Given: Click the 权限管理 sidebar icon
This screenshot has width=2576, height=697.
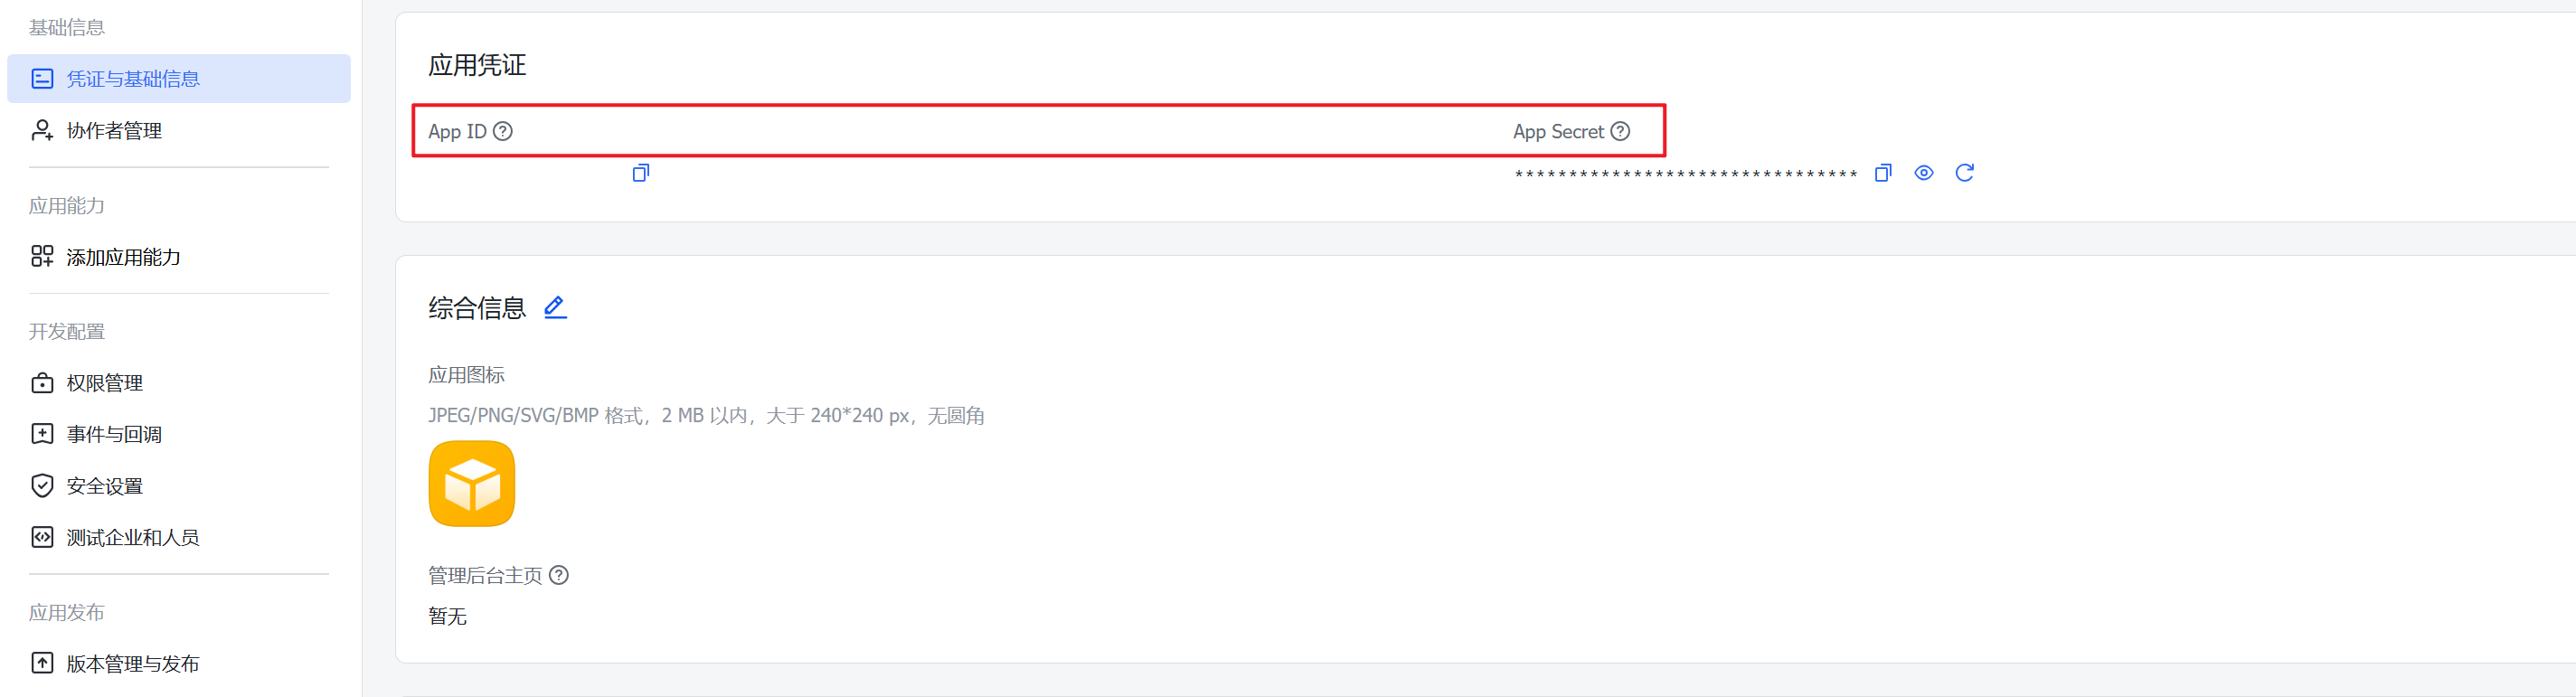Looking at the screenshot, I should tap(42, 383).
